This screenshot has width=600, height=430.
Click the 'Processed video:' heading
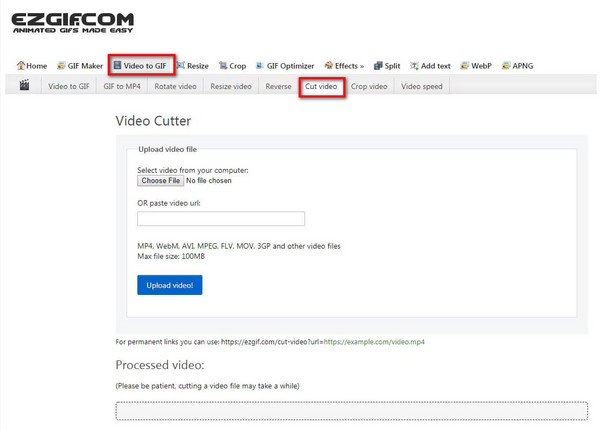[160, 365]
